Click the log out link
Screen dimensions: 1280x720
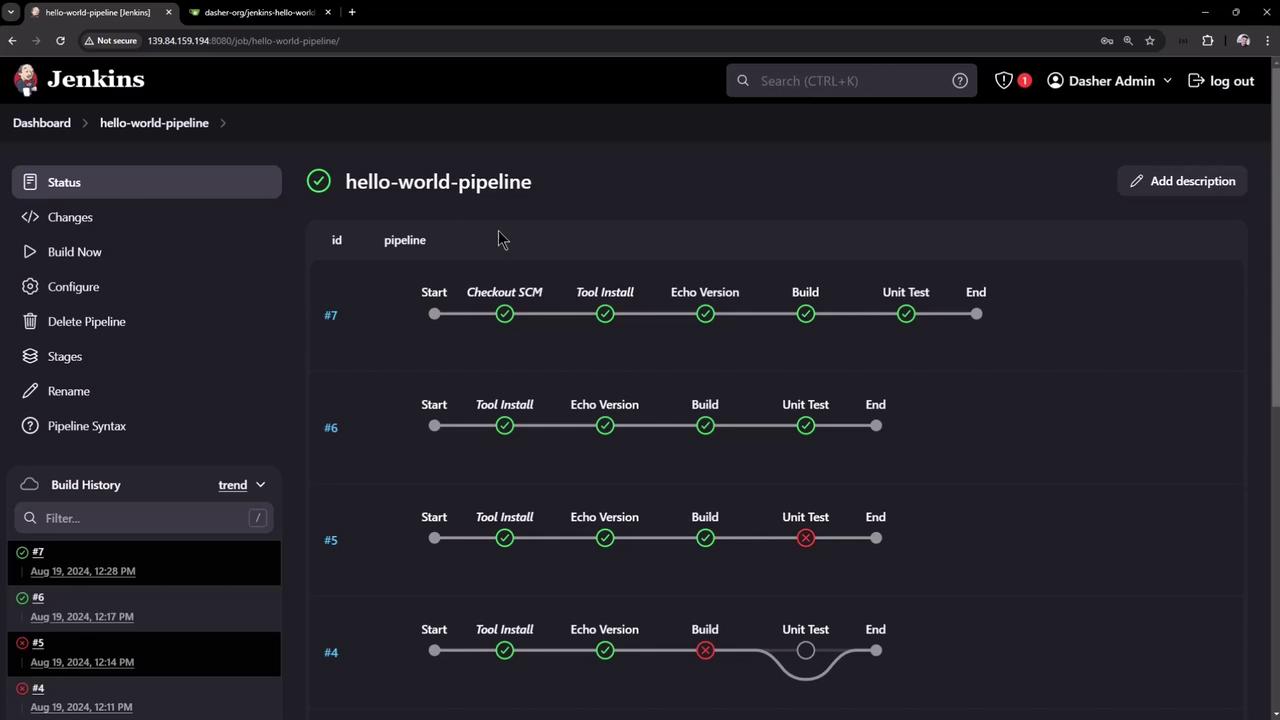[x=1221, y=81]
